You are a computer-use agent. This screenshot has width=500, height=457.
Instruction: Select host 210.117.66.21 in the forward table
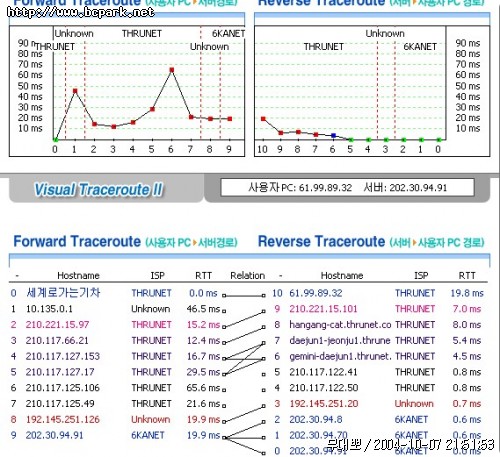pos(57,341)
